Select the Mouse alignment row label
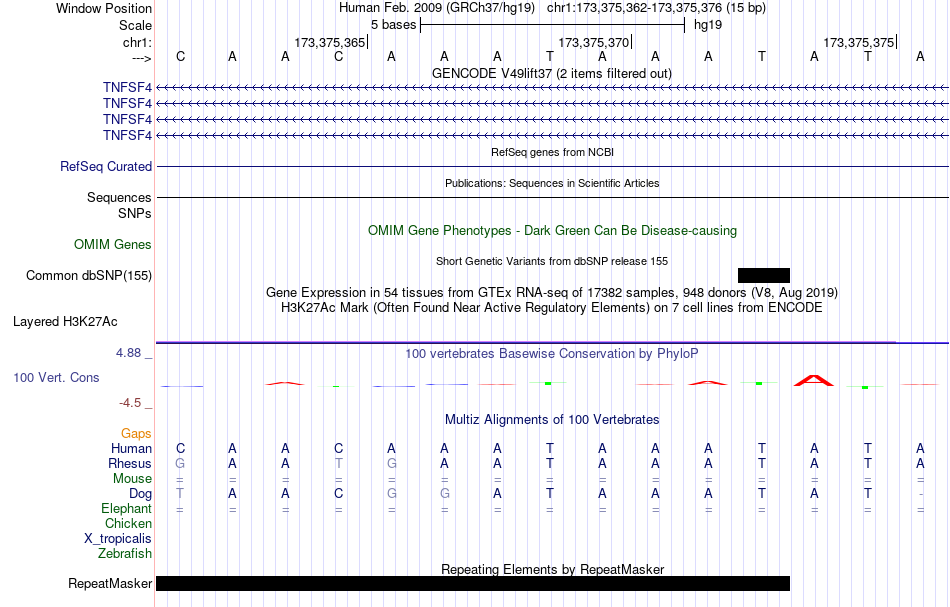 (x=132, y=479)
